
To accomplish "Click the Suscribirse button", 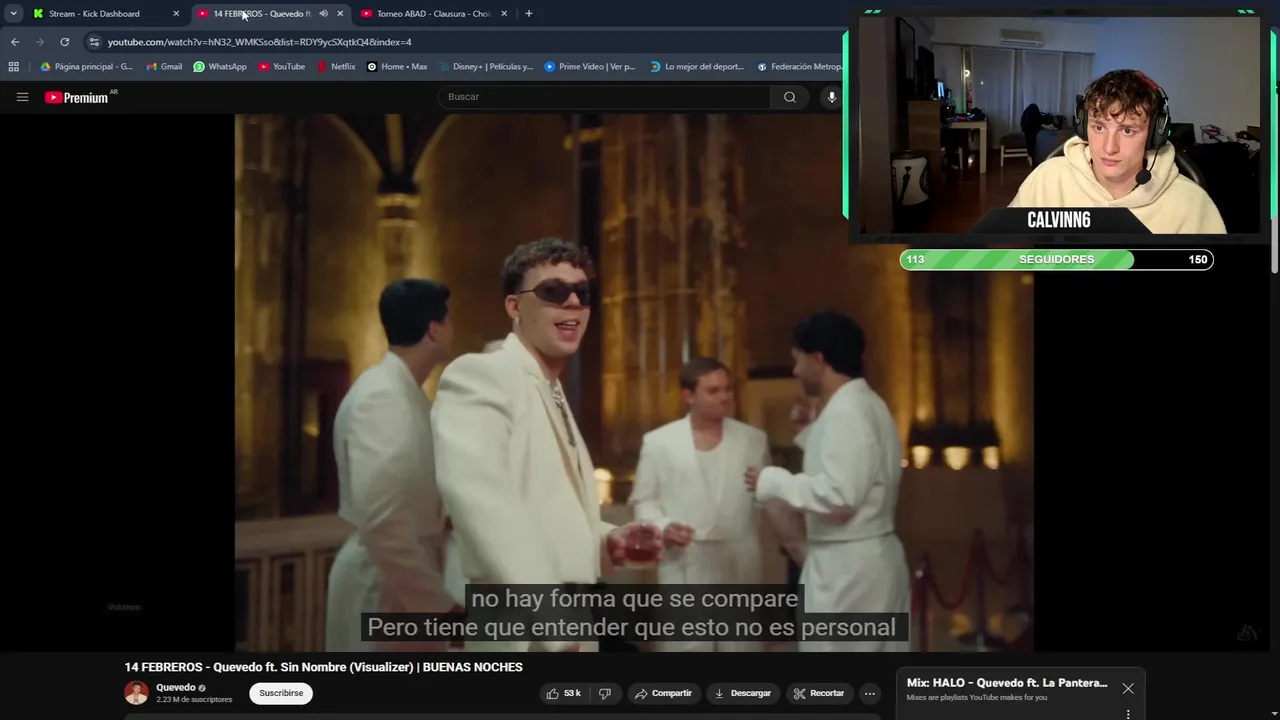I will click(x=281, y=693).
